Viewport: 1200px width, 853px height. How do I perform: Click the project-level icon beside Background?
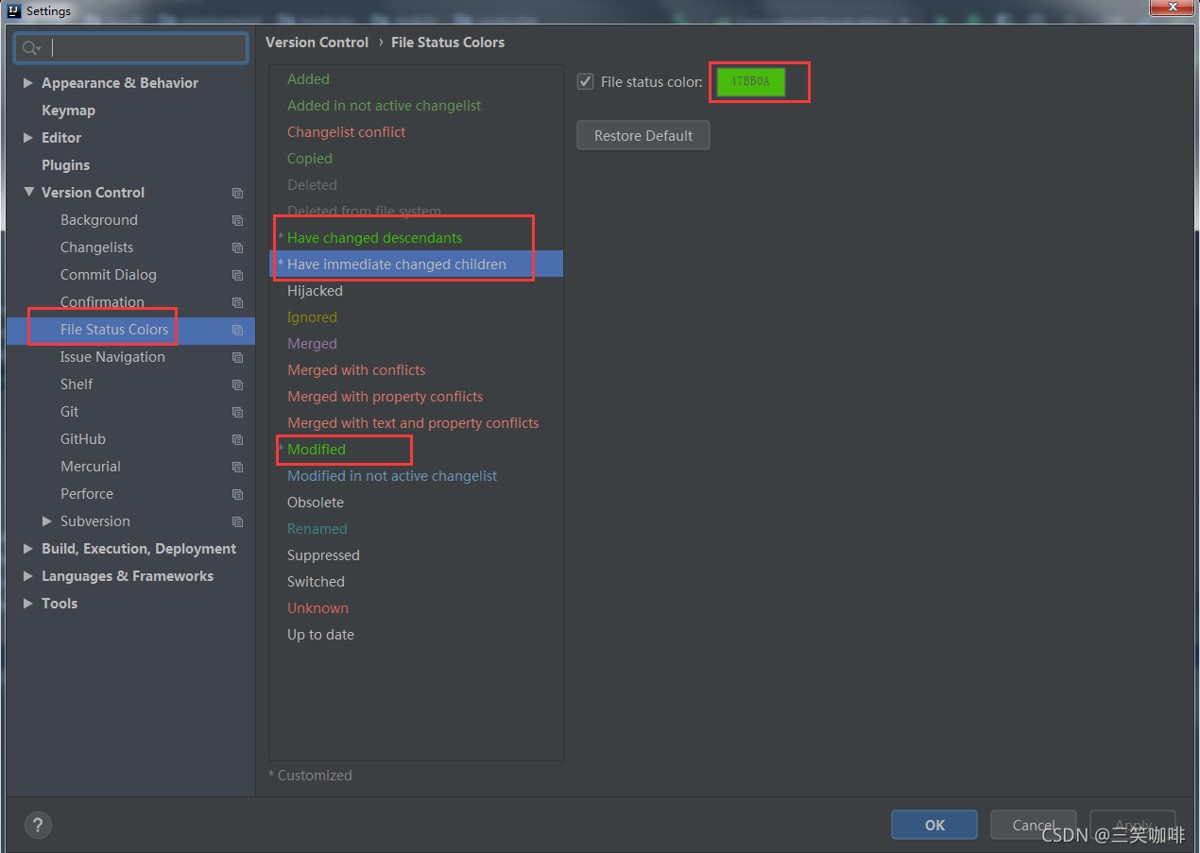[x=237, y=220]
